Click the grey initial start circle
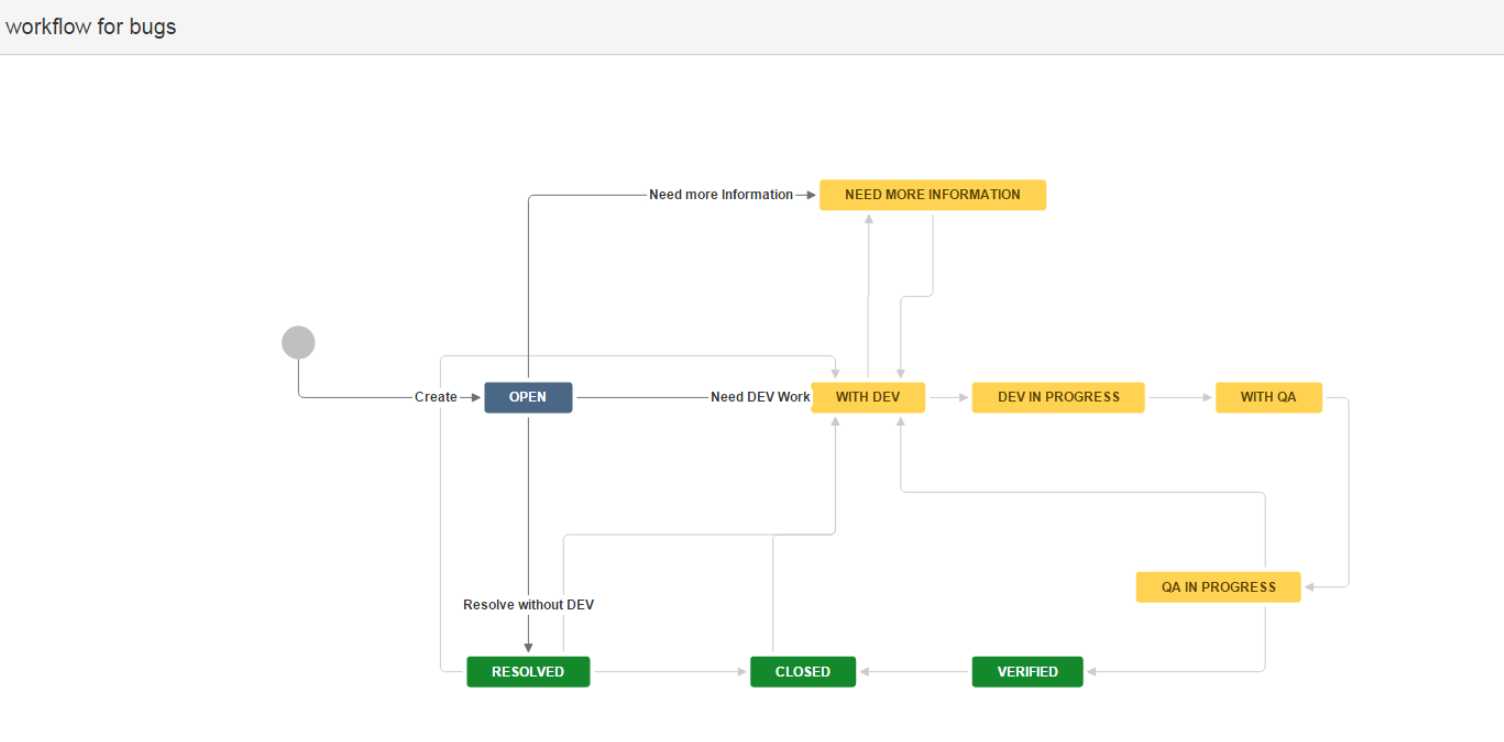Screen dimensions: 1504x742 coord(298,342)
